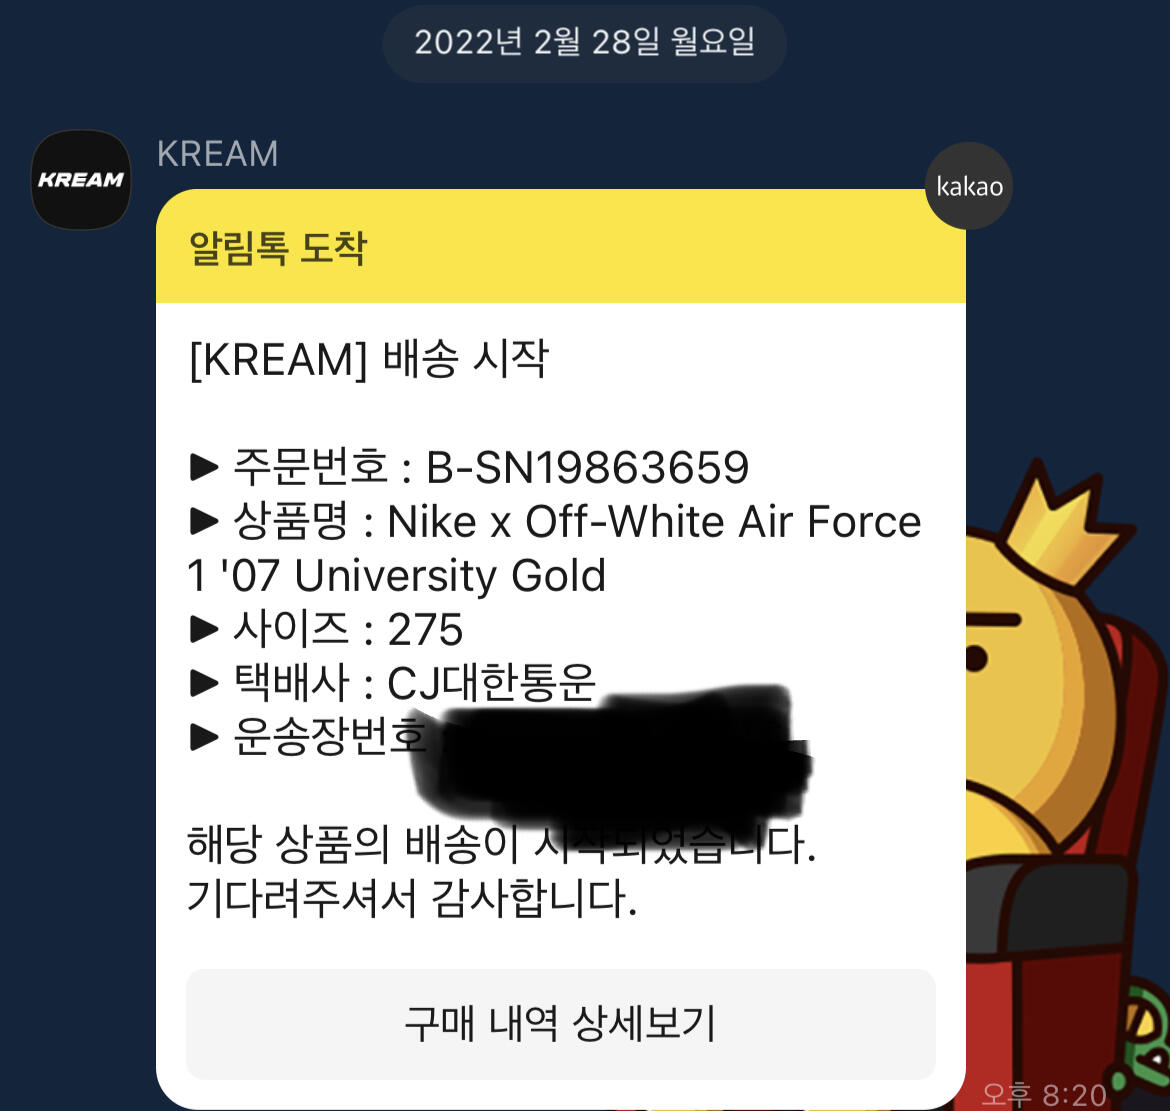This screenshot has width=1170, height=1111.
Task: Select the order number B-SN19863659
Action: coord(587,467)
